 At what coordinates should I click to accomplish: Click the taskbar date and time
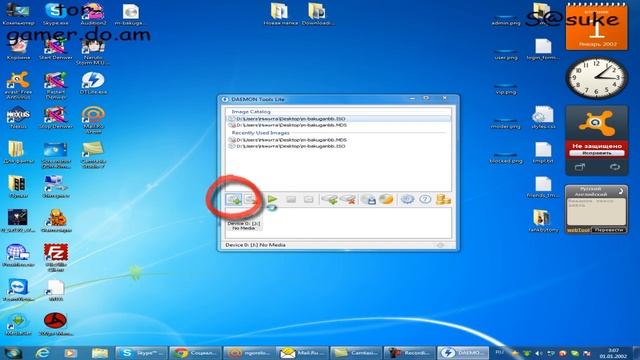613,353
